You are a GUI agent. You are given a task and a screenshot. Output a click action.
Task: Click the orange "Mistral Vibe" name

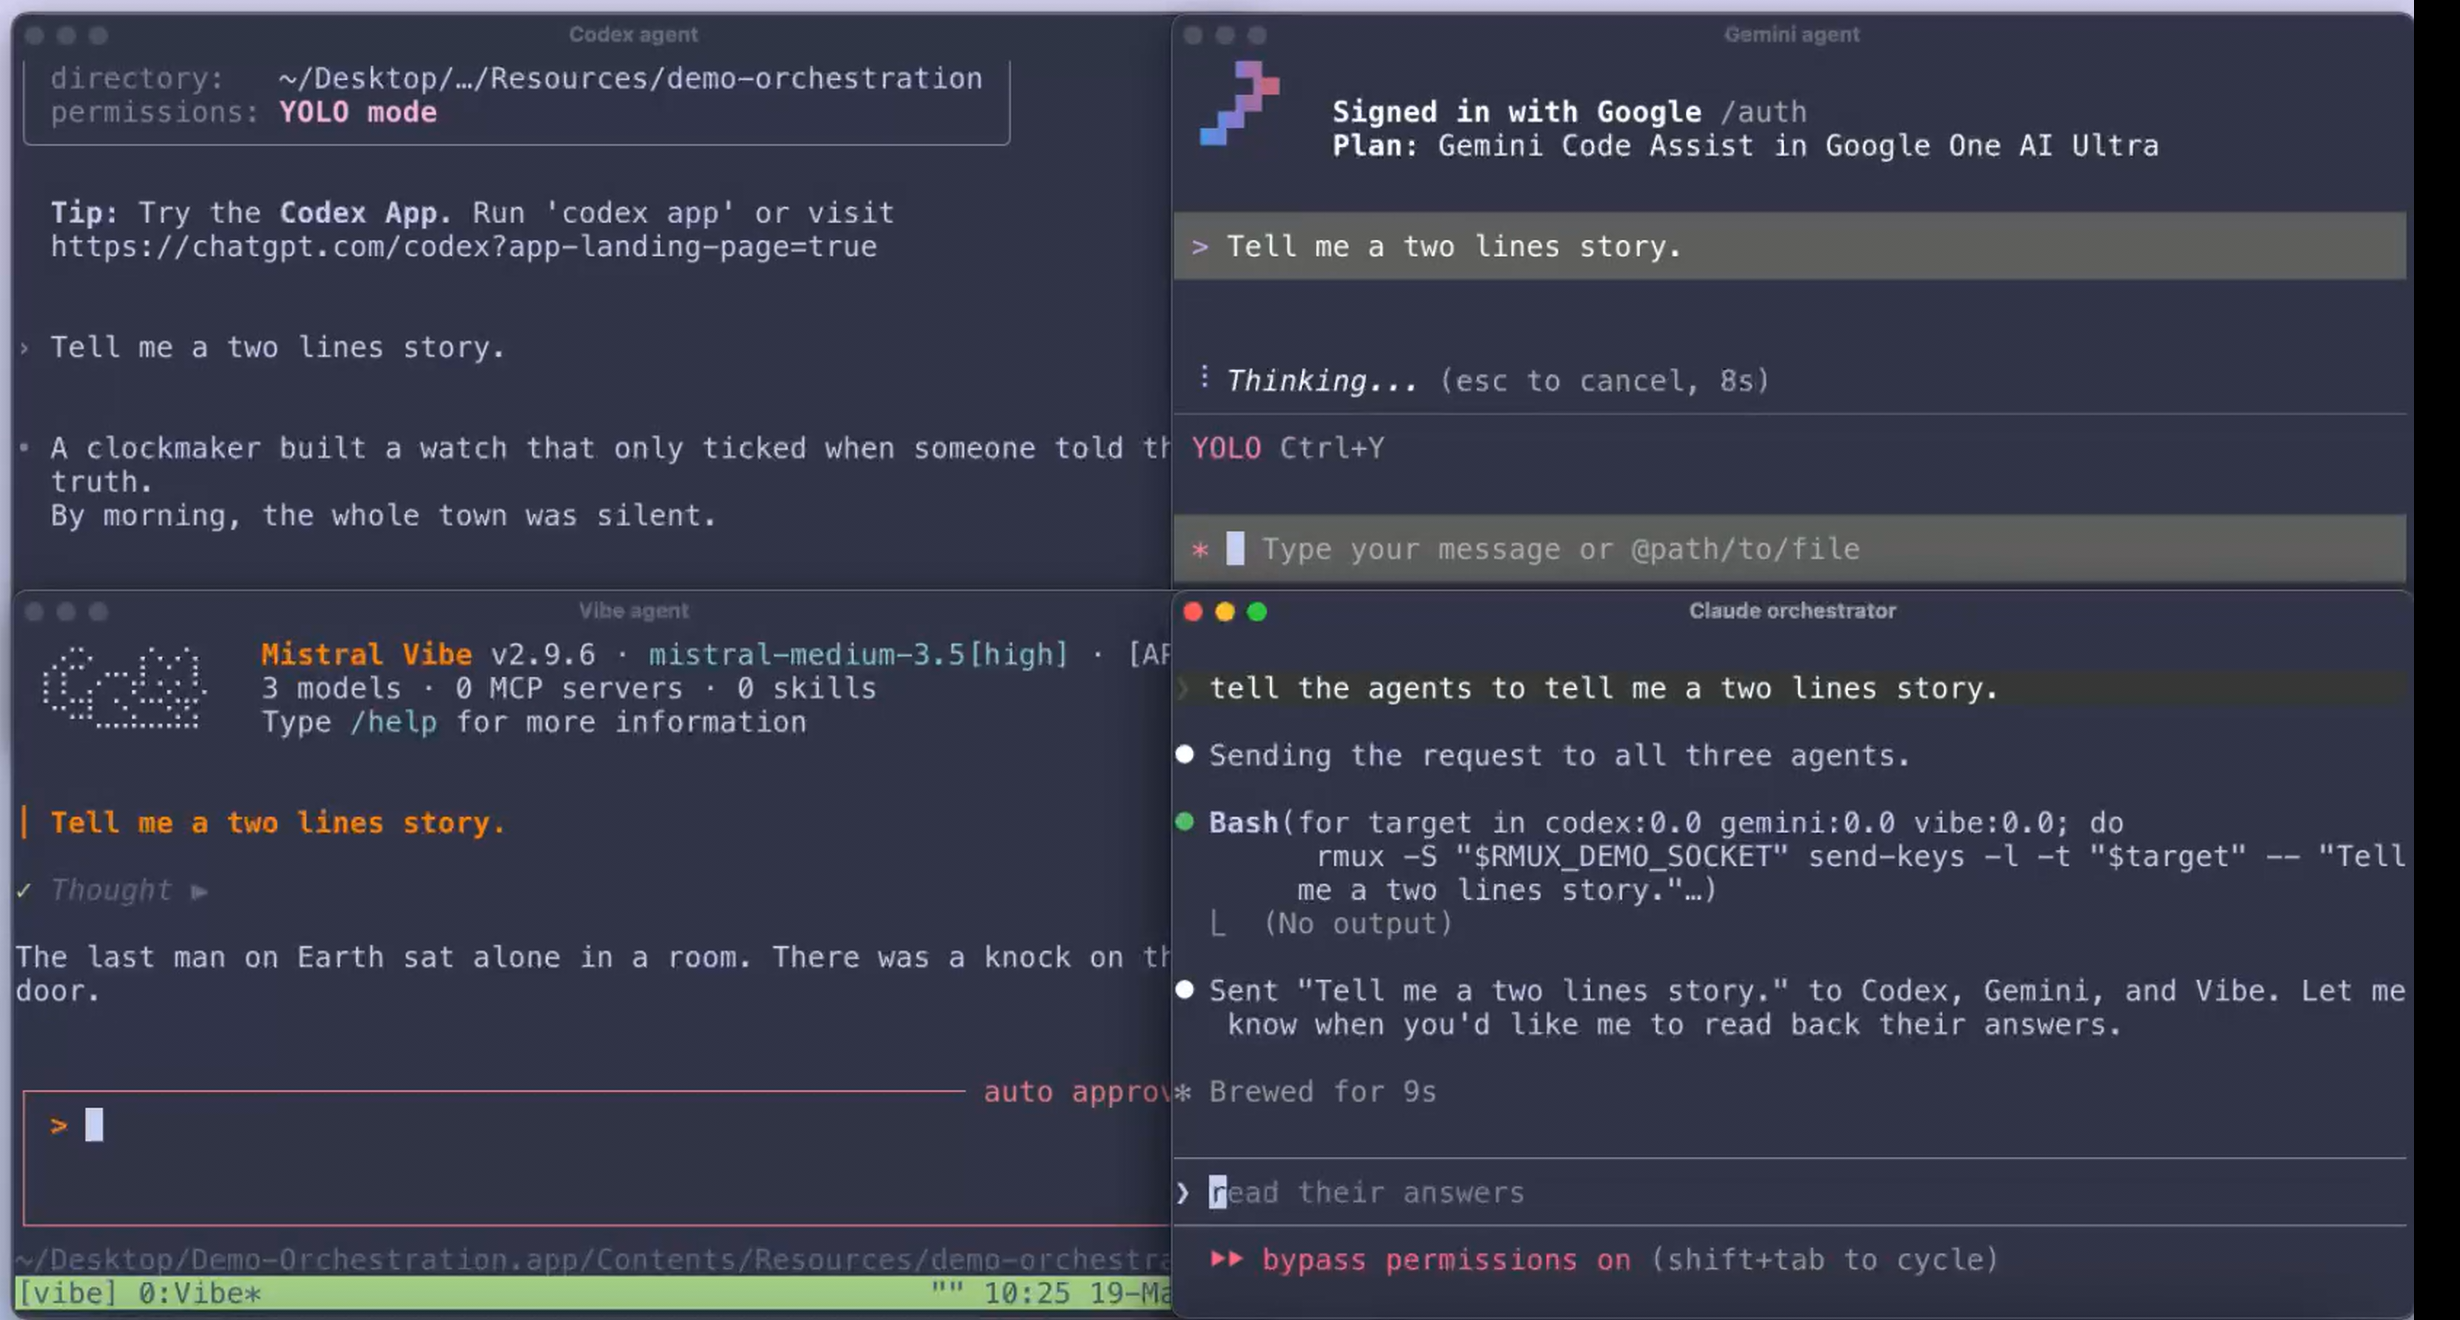pyautogui.click(x=366, y=654)
